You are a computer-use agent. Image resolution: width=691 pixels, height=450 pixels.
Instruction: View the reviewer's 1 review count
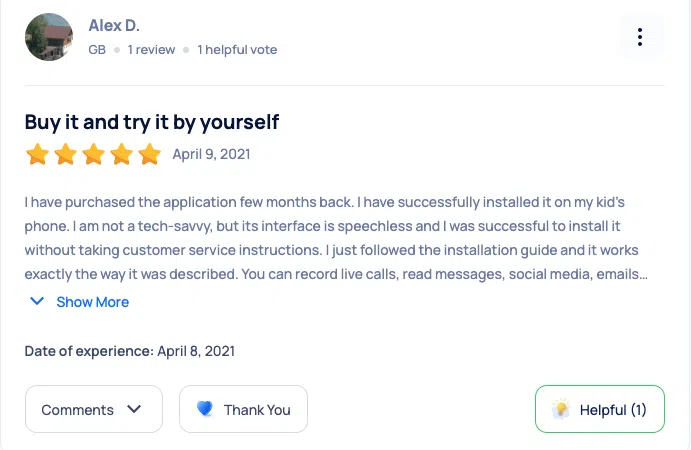(x=151, y=49)
